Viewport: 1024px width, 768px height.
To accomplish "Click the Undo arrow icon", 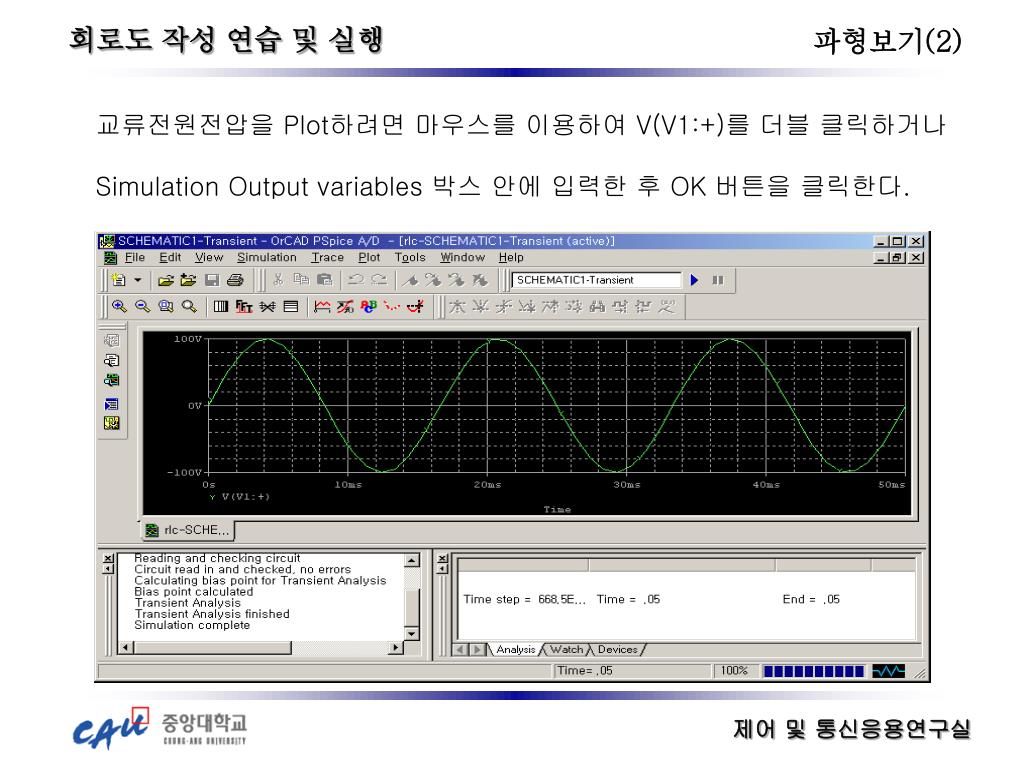I will click(x=356, y=280).
